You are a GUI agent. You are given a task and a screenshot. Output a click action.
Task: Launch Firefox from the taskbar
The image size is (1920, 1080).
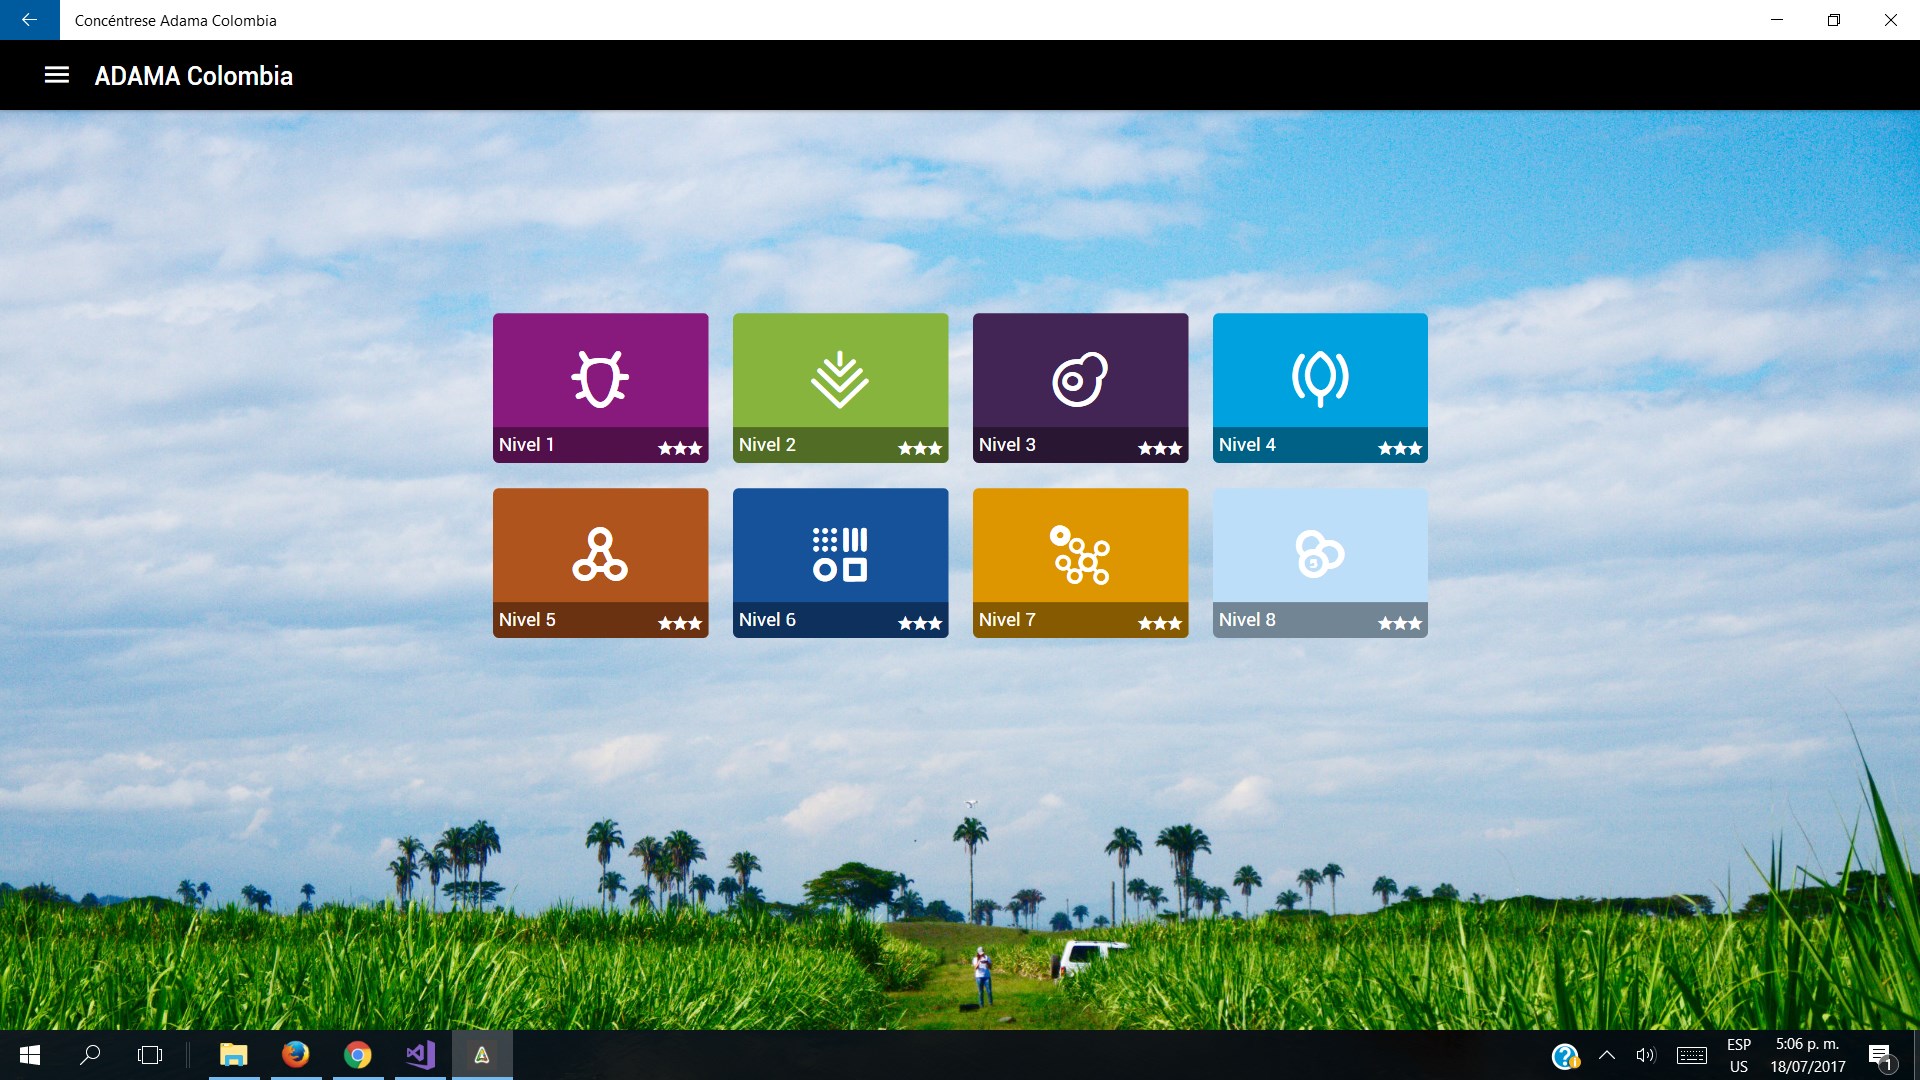(x=296, y=1055)
